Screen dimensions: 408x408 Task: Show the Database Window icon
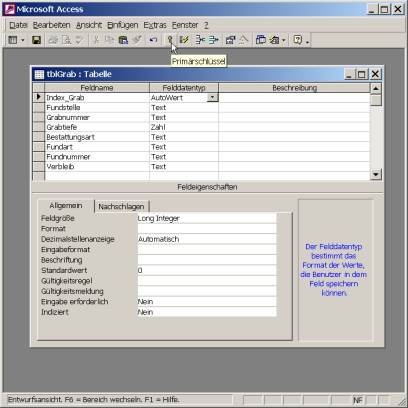click(x=261, y=40)
